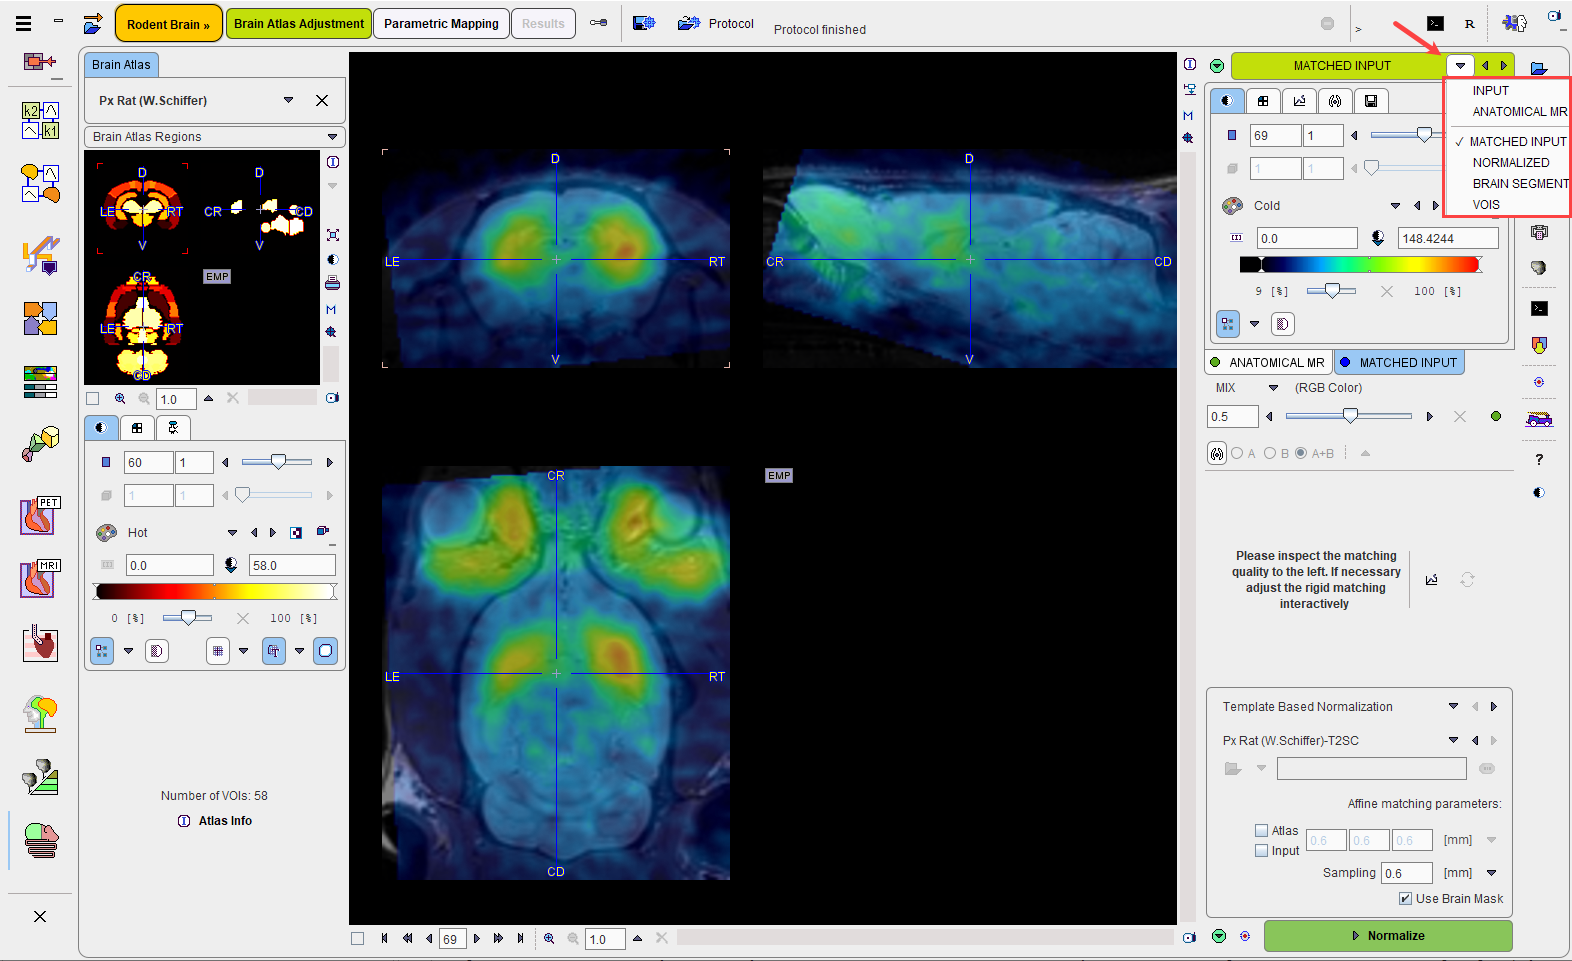
Task: Select ANATOMICAL MR from the image list
Action: [x=1520, y=111]
